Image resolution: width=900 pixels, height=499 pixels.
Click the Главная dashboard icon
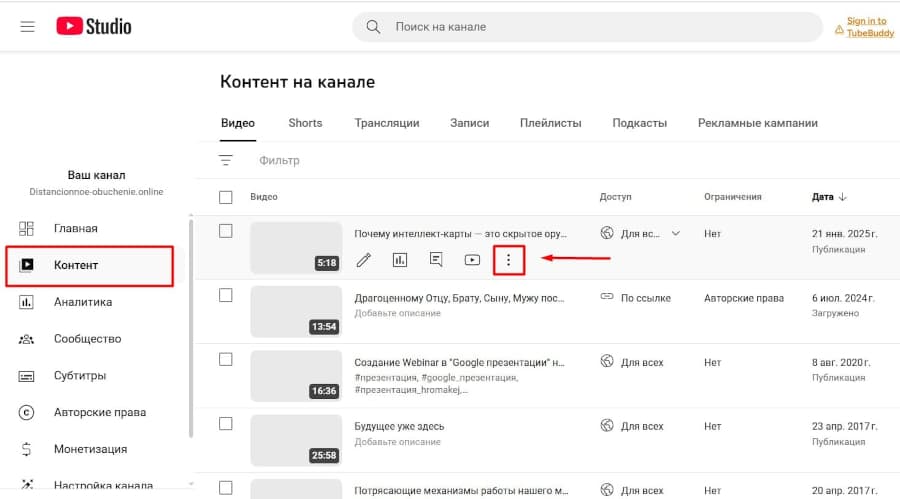point(26,229)
